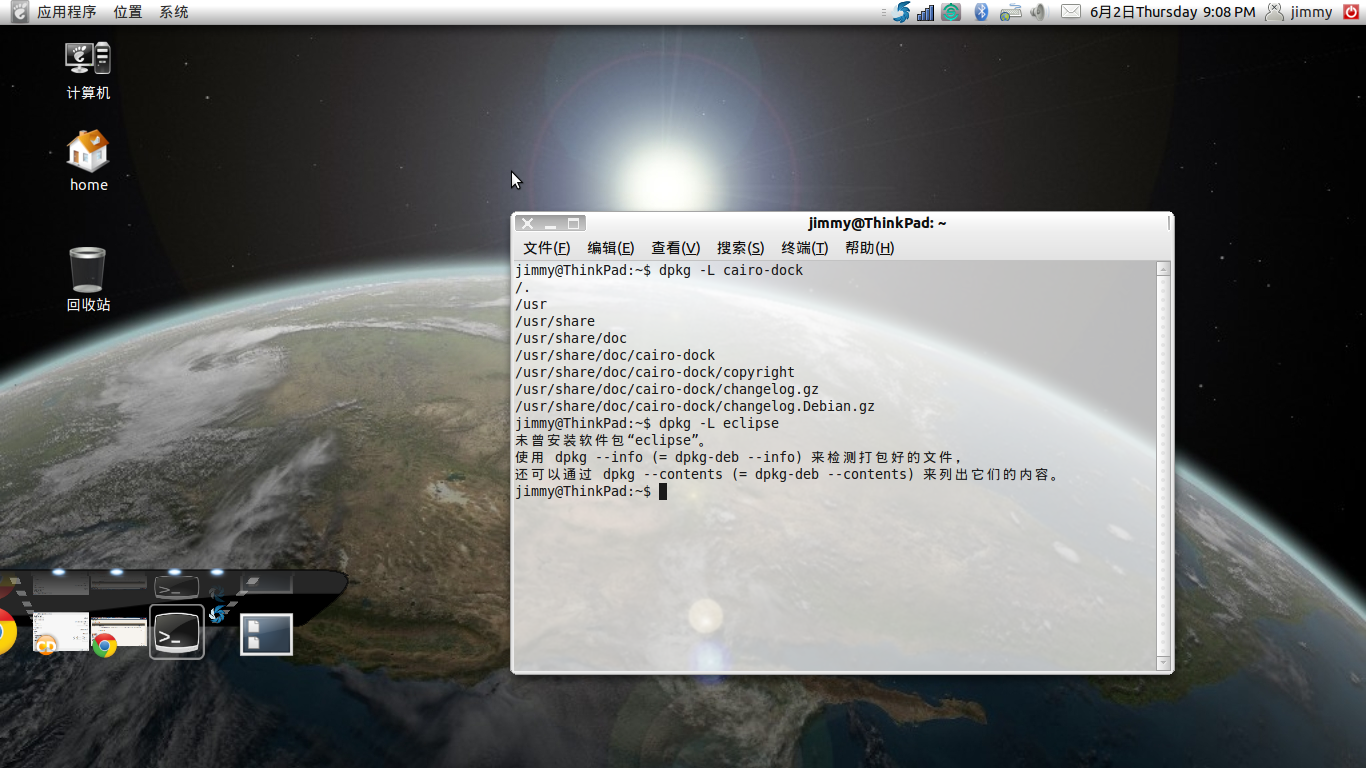Open the Bluetooth indicator menu
Screen dimensions: 1366x768
pos(981,12)
